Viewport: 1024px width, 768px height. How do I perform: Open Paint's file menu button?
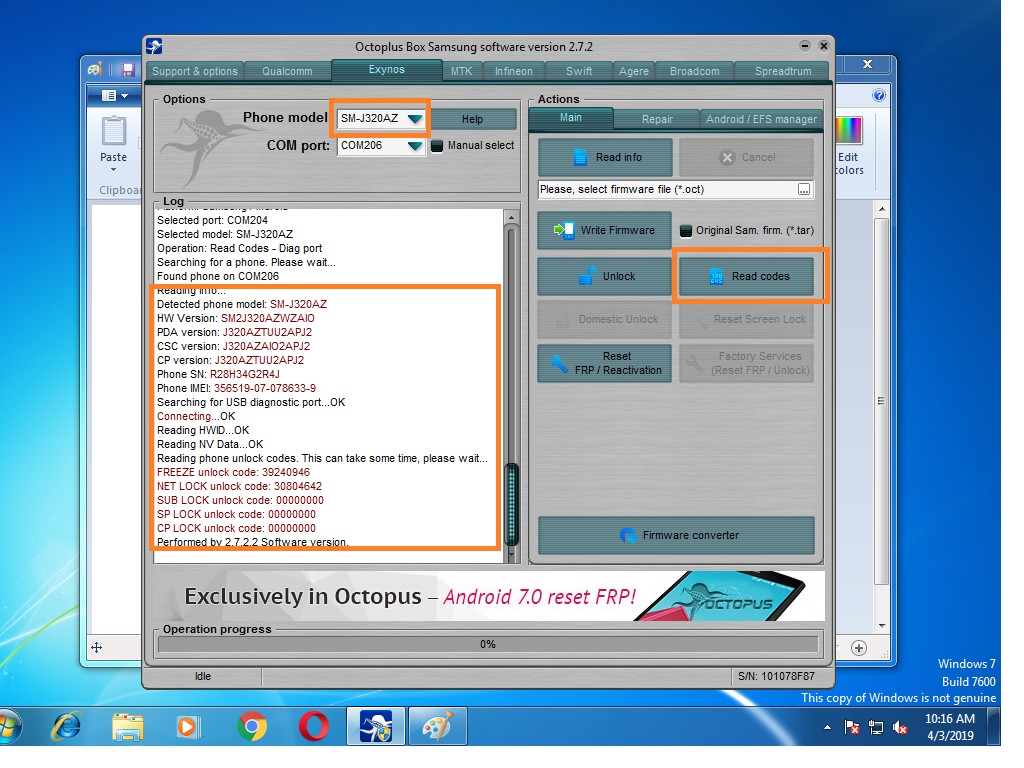pos(115,95)
